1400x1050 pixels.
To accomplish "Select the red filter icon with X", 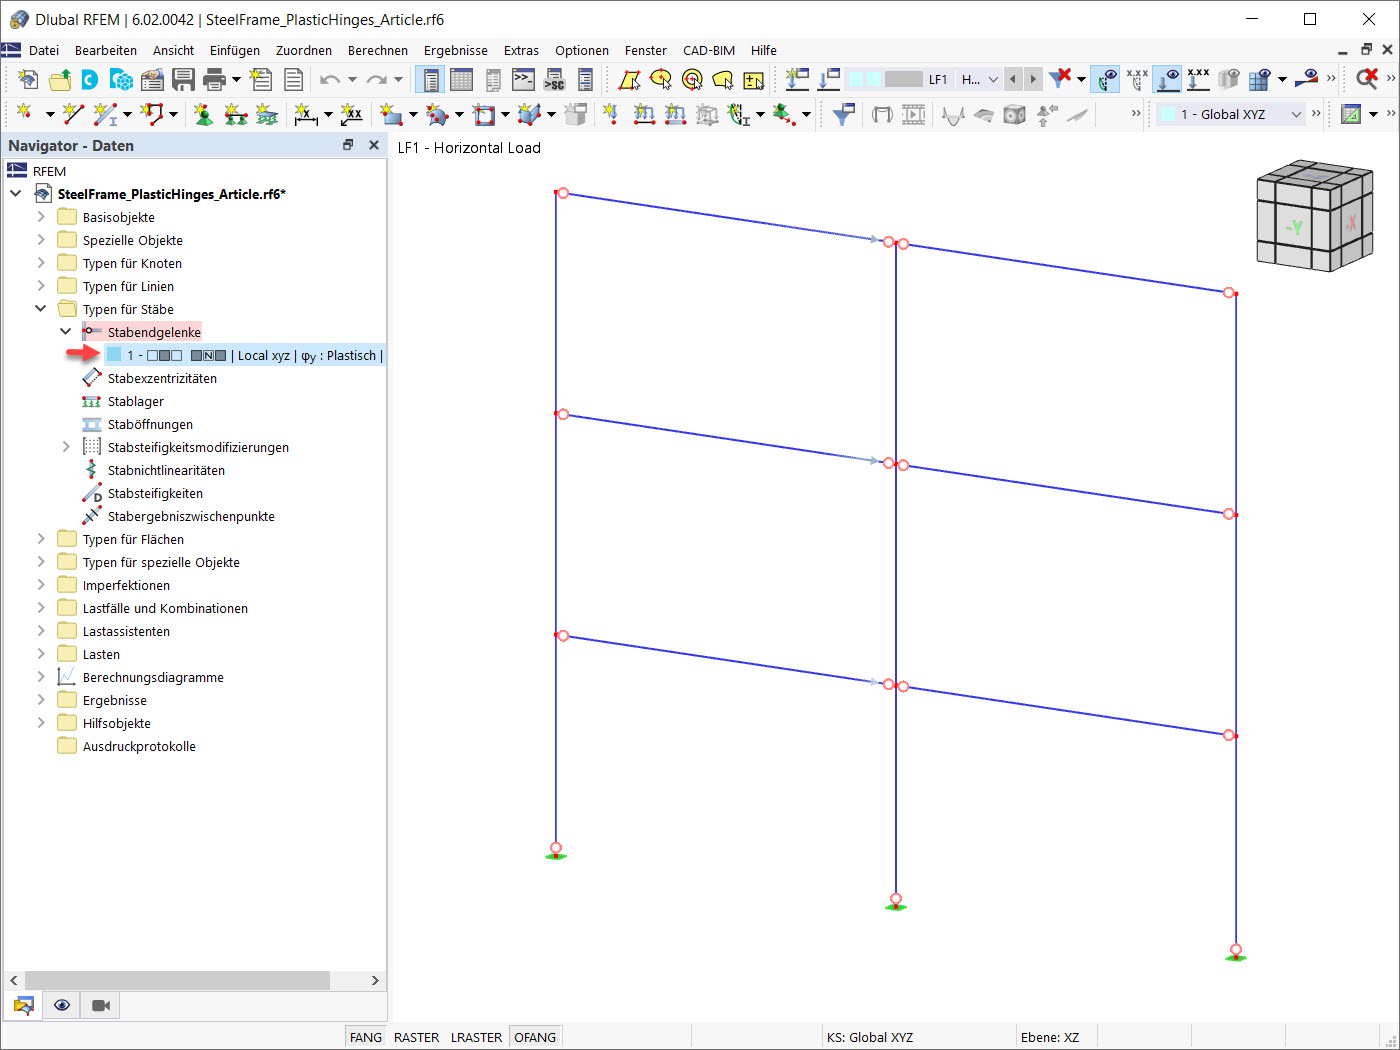I will pos(1061,76).
